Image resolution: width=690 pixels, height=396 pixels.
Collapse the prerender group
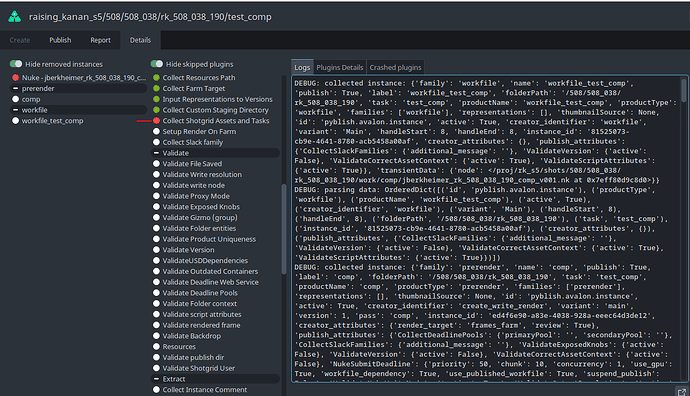point(15,88)
